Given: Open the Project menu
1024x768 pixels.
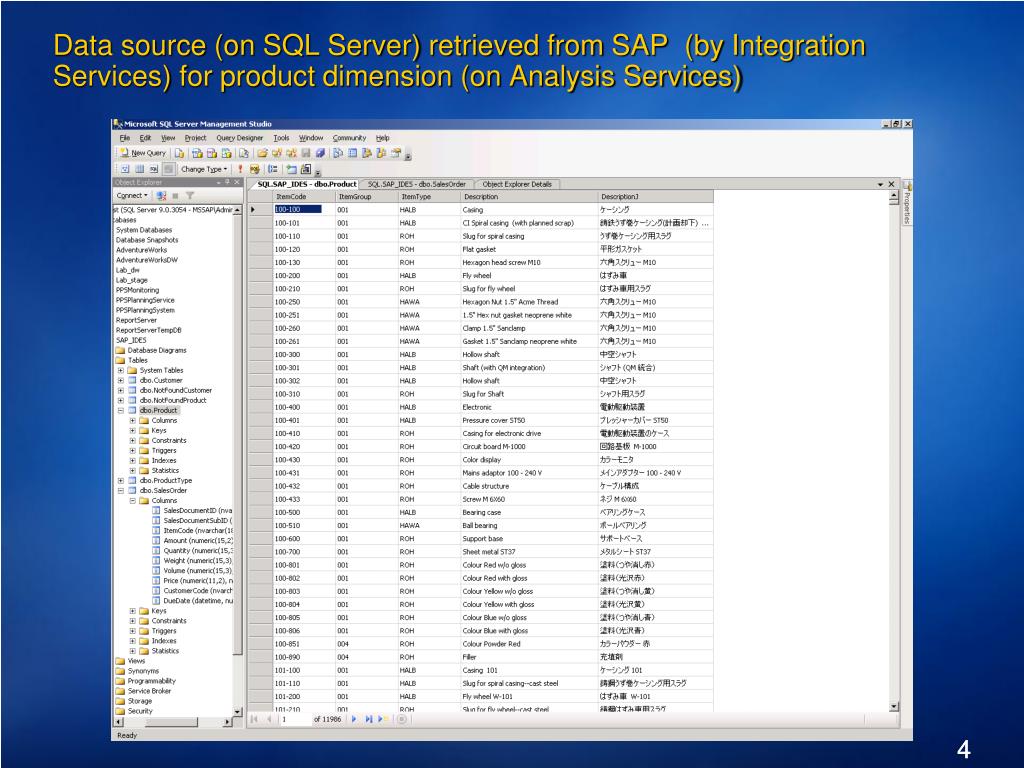Looking at the screenshot, I should [195, 138].
